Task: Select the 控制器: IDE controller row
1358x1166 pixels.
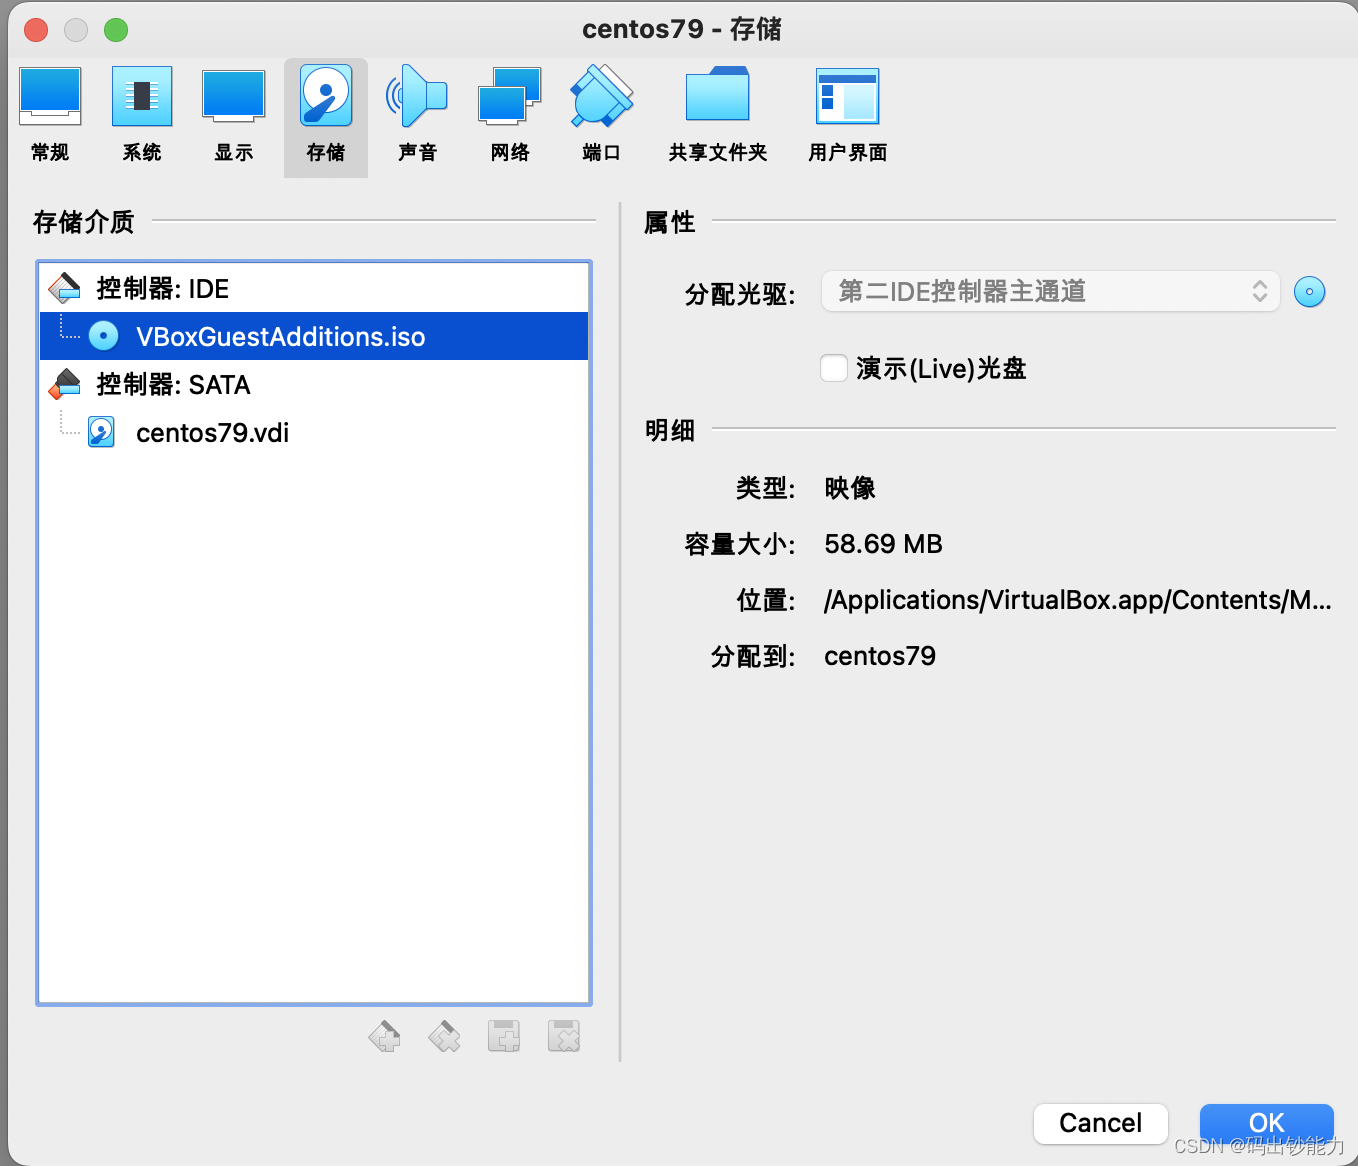Action: tap(314, 289)
